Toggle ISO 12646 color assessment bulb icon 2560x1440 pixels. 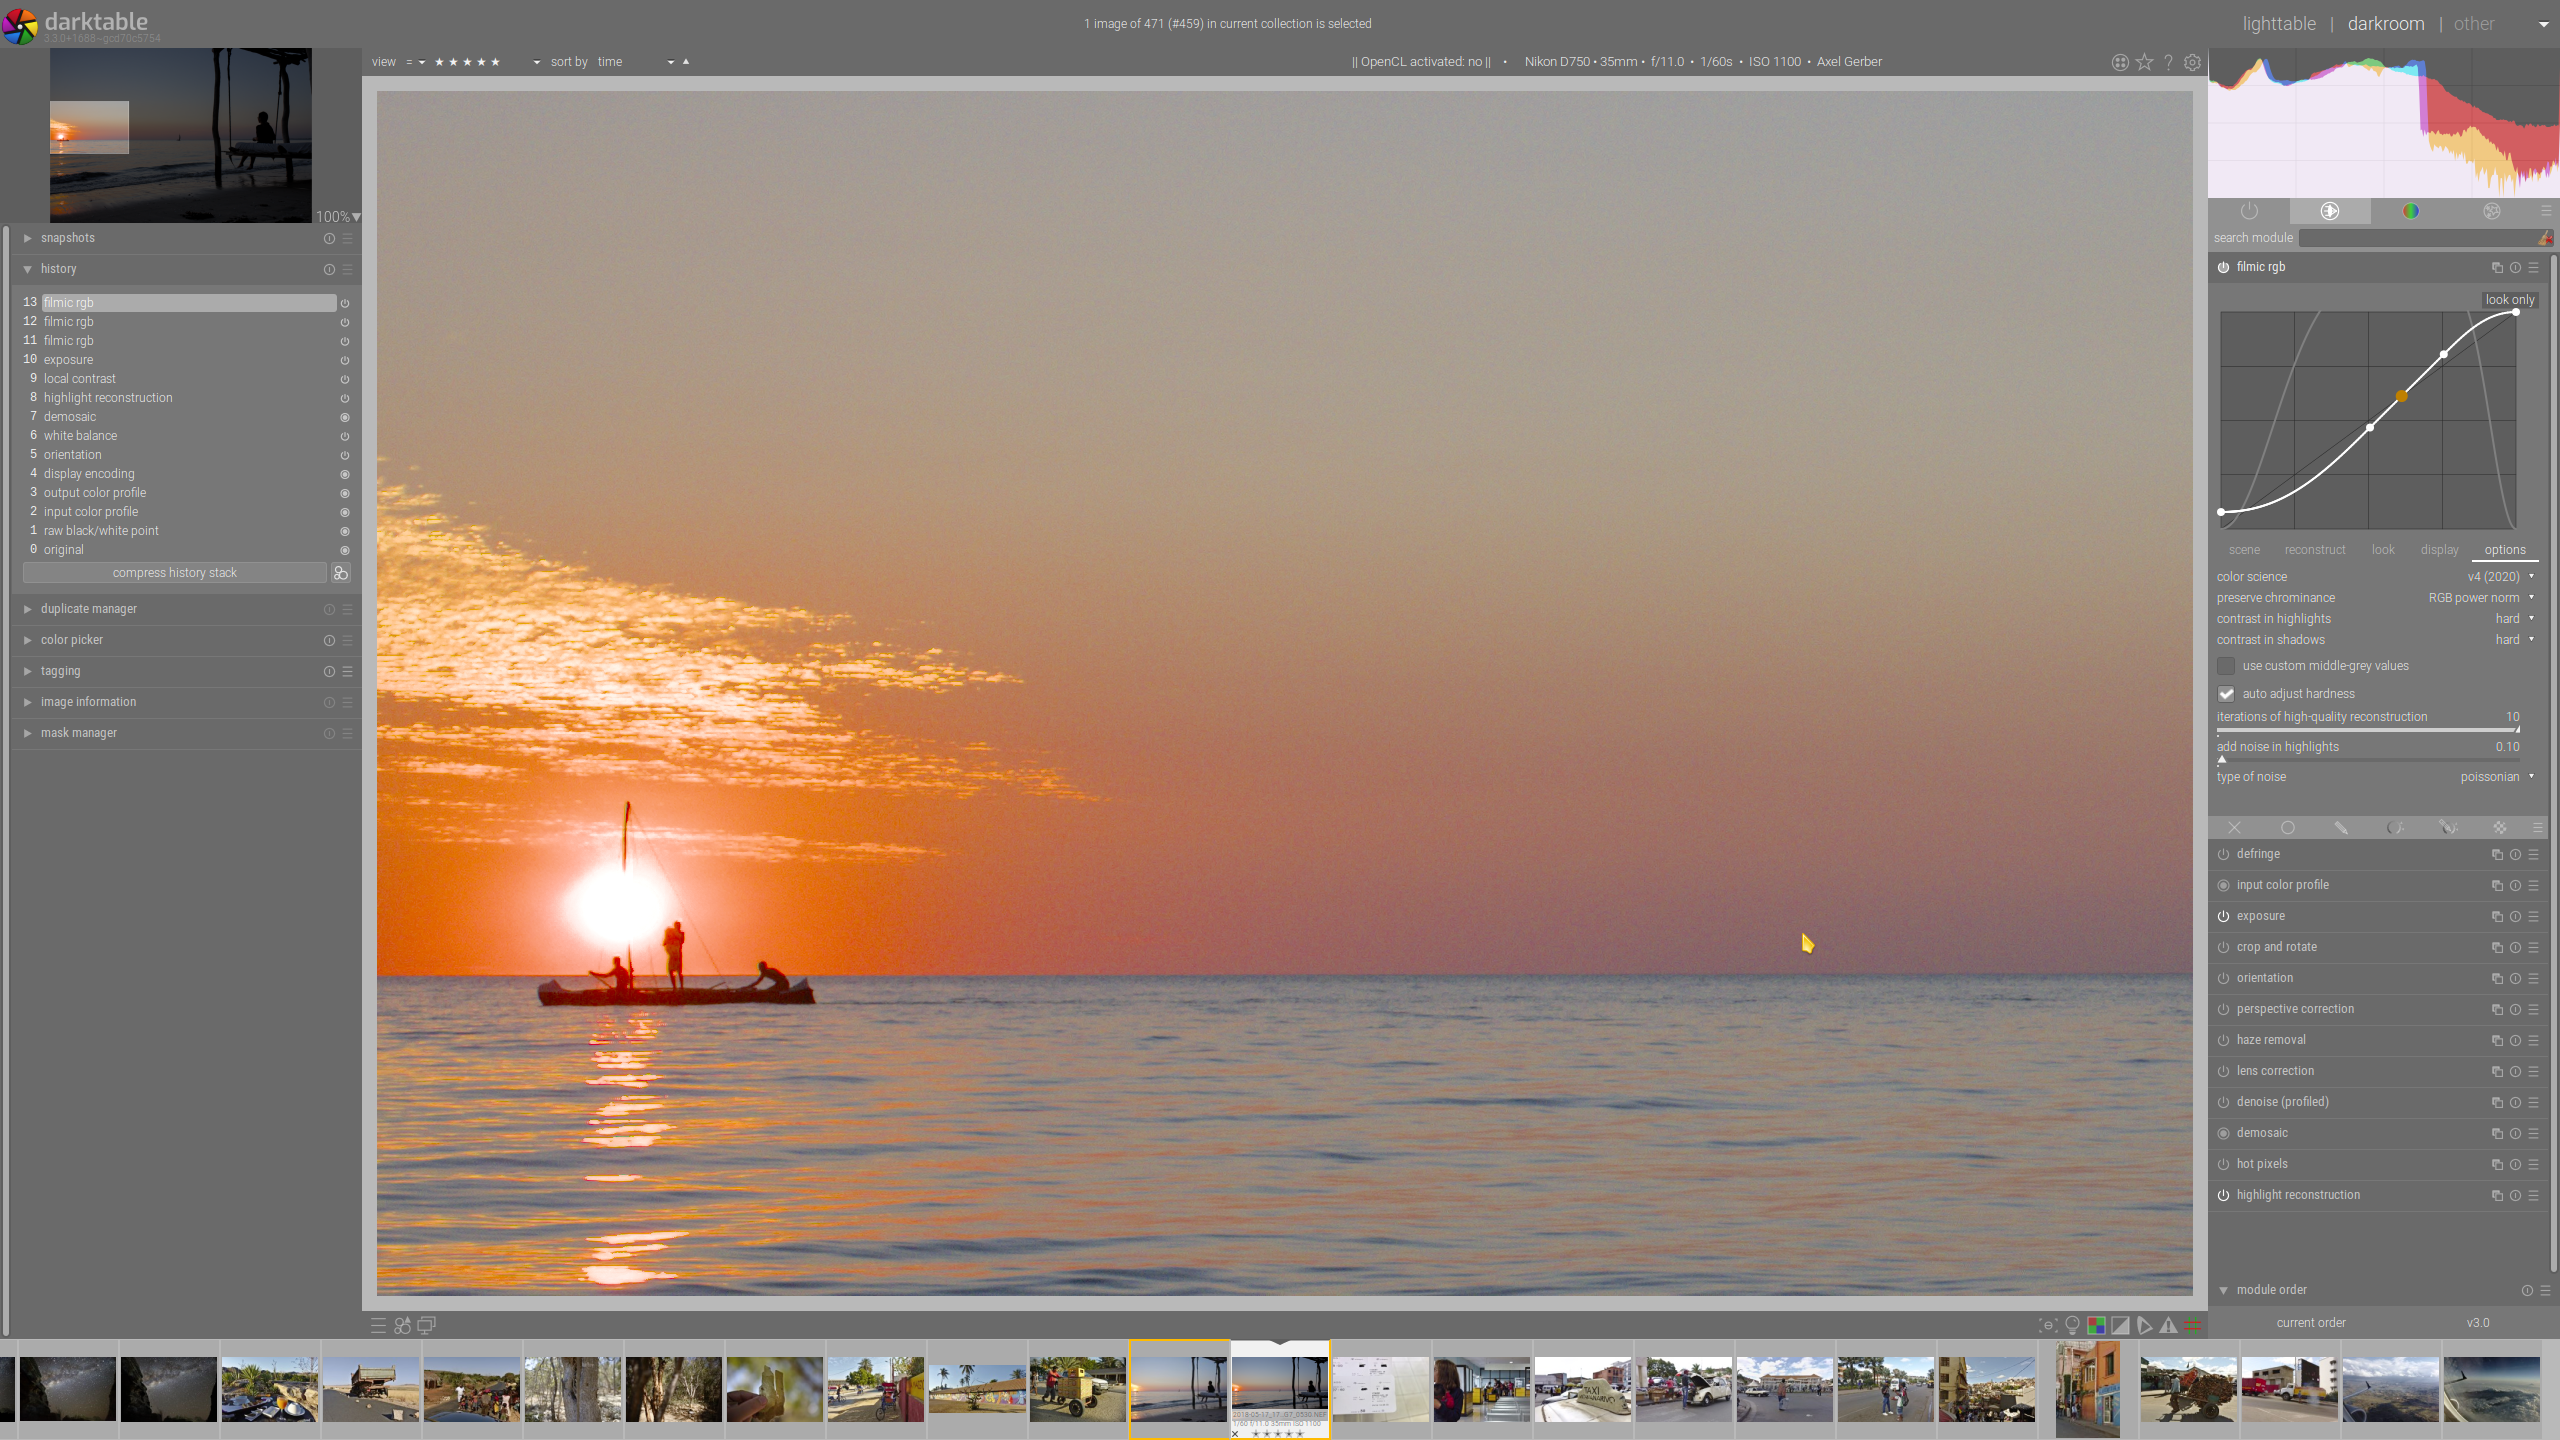(x=2073, y=1325)
